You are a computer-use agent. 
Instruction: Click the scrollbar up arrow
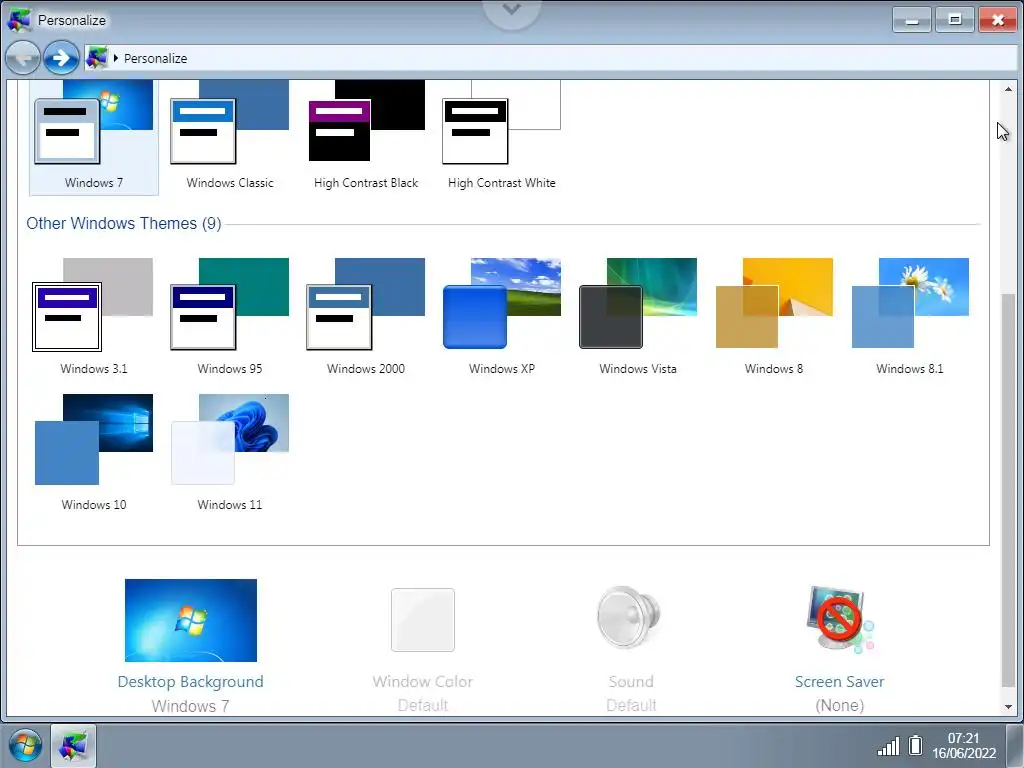coord(1008,89)
